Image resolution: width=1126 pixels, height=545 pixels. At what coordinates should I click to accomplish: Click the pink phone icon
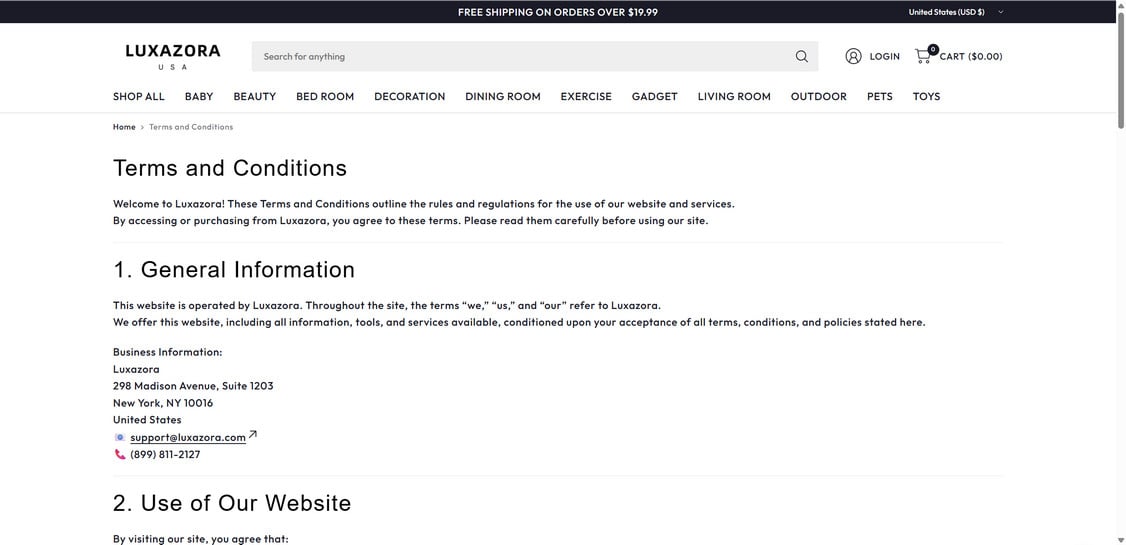120,455
